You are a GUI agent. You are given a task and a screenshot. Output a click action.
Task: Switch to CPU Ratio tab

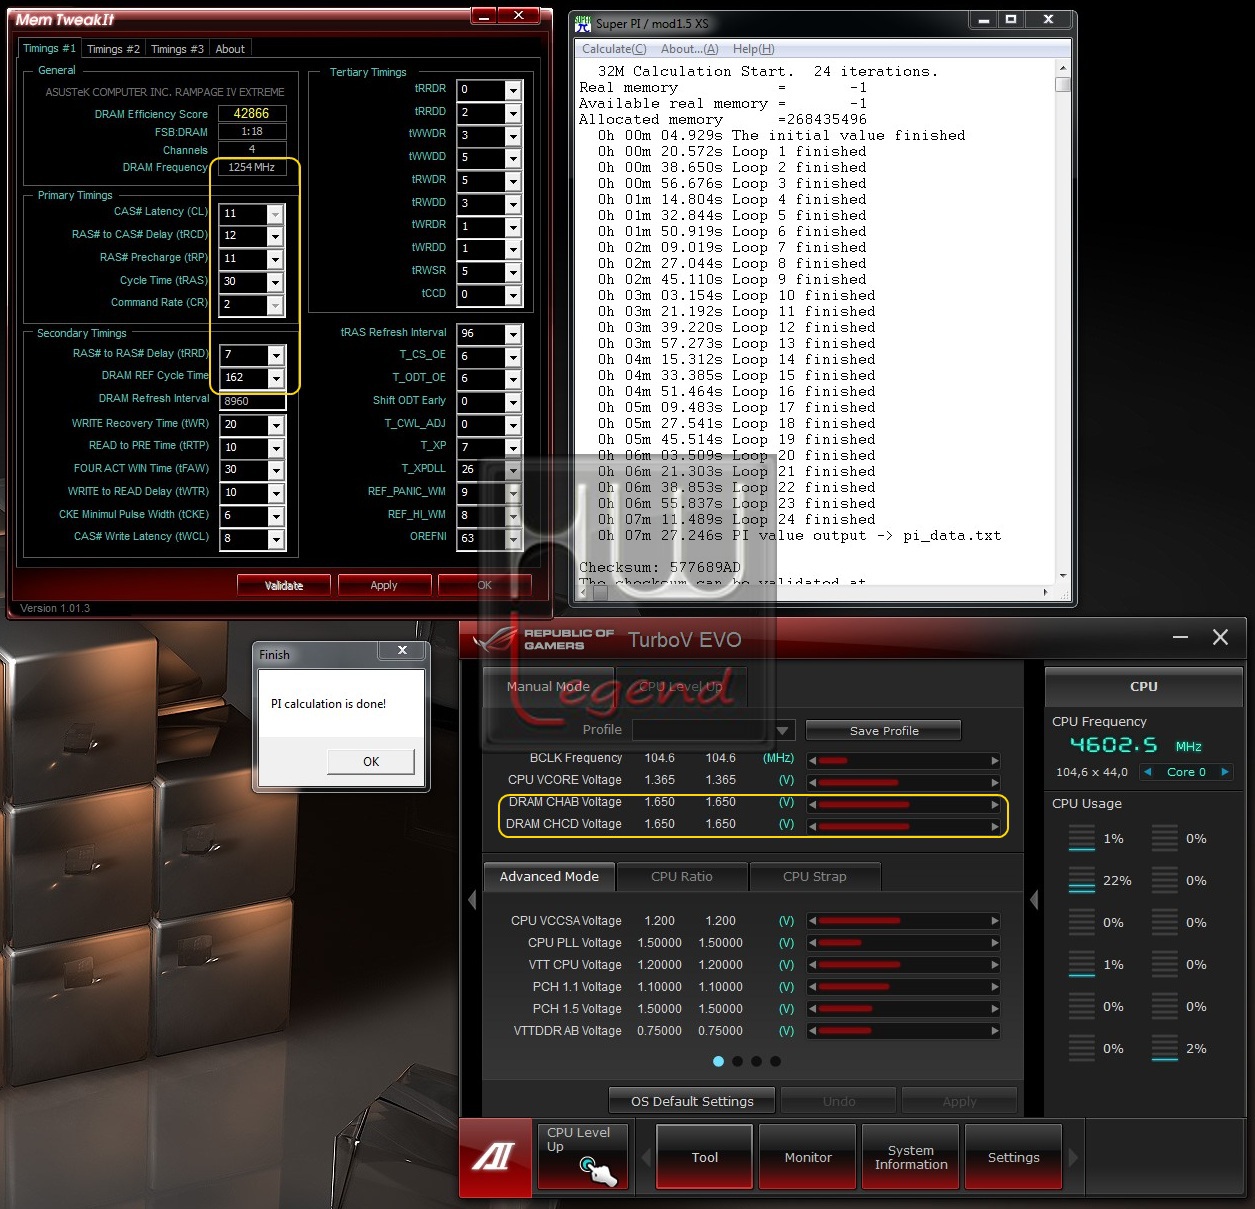point(682,877)
